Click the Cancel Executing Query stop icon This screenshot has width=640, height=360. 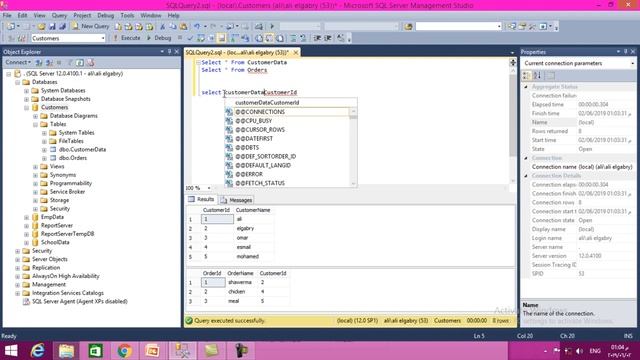[180, 38]
